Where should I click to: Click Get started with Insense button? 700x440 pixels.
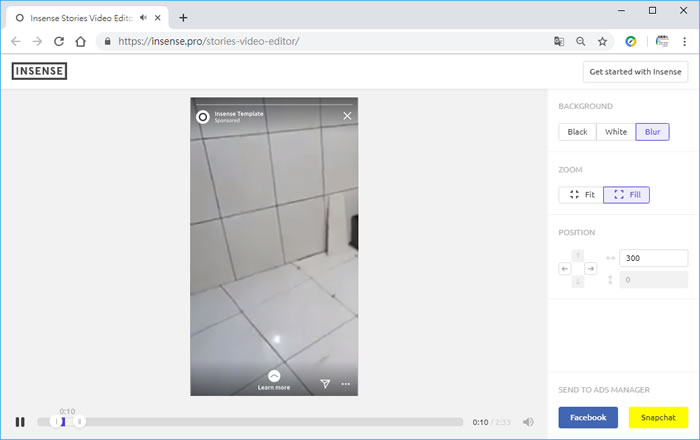click(635, 72)
